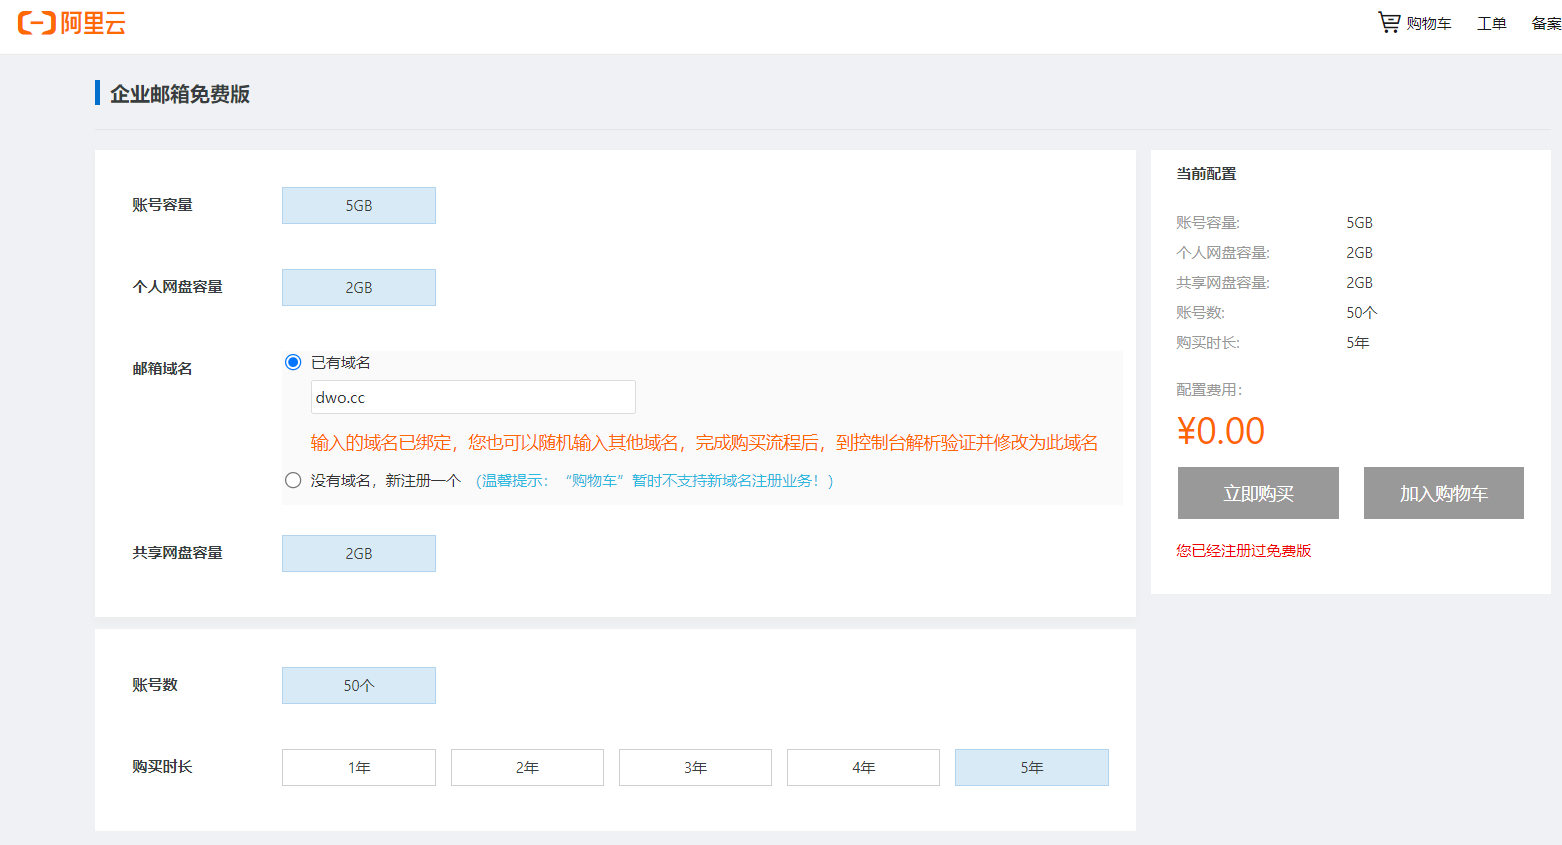This screenshot has height=845, width=1562.
Task: Select 2GB shared netdisk capacity option
Action: point(359,553)
